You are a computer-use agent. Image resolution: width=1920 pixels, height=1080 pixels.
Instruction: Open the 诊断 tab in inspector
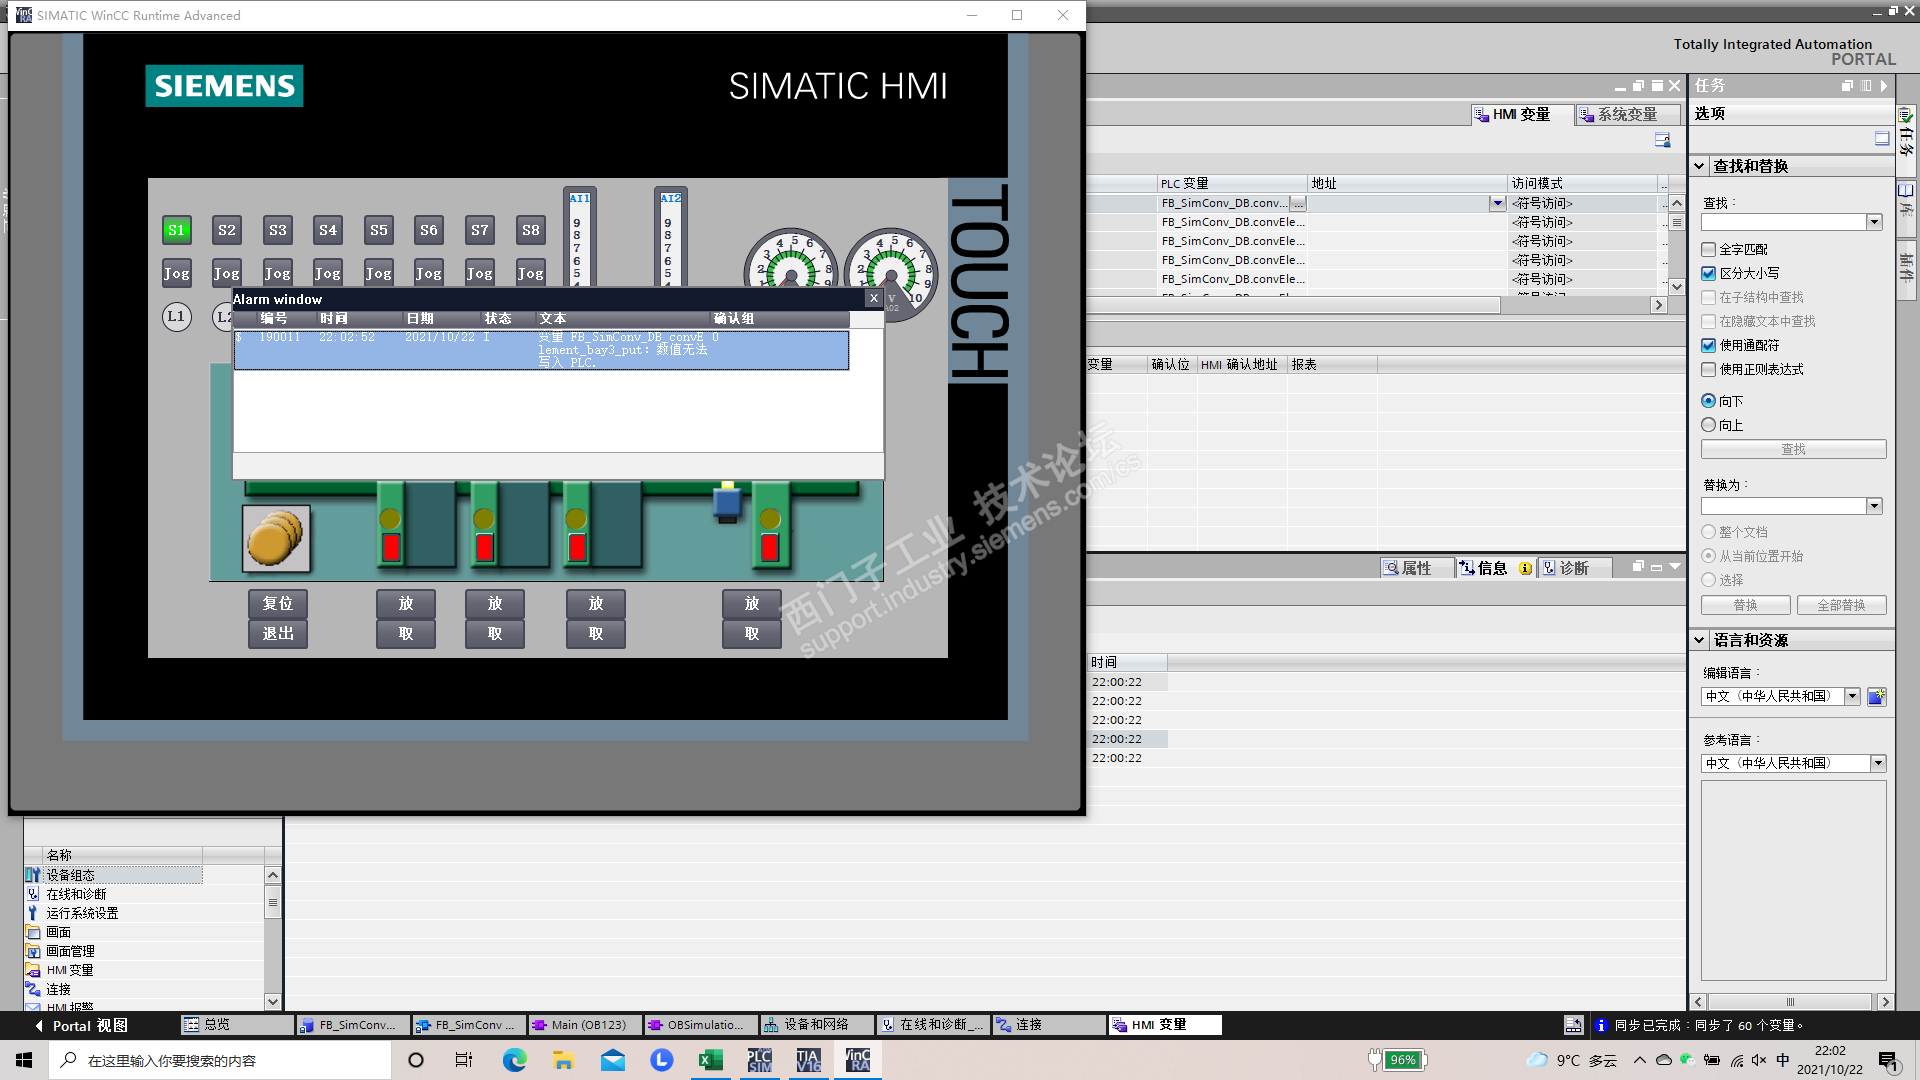click(x=1572, y=568)
